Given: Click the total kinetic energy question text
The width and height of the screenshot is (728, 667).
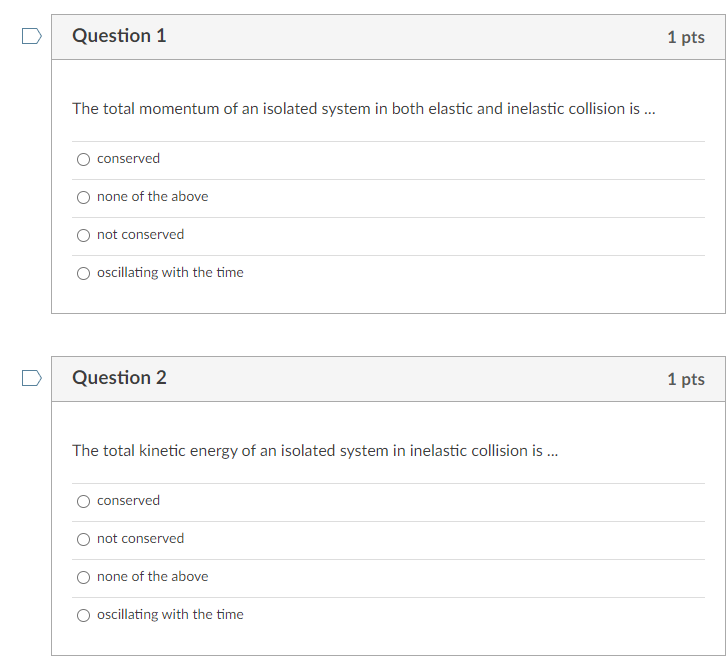Looking at the screenshot, I should (315, 451).
